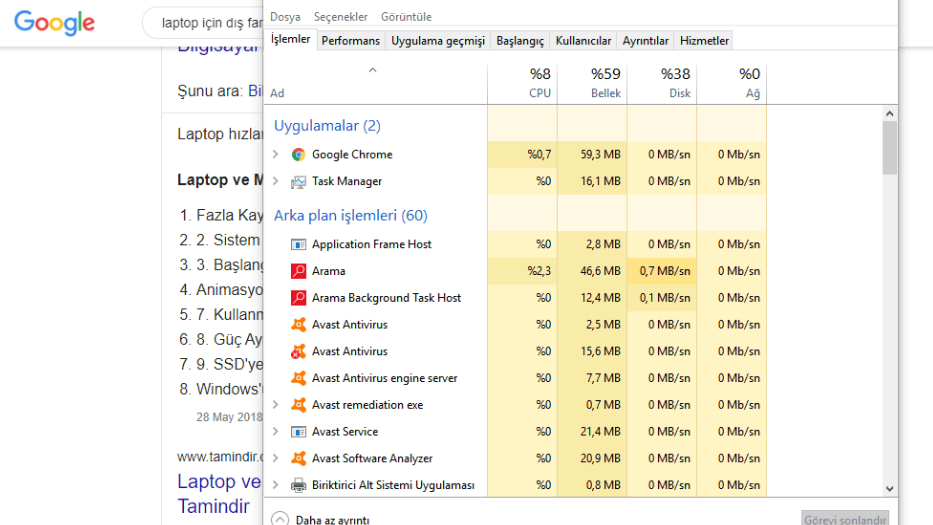Click the Avast Service icon

pos(298,432)
